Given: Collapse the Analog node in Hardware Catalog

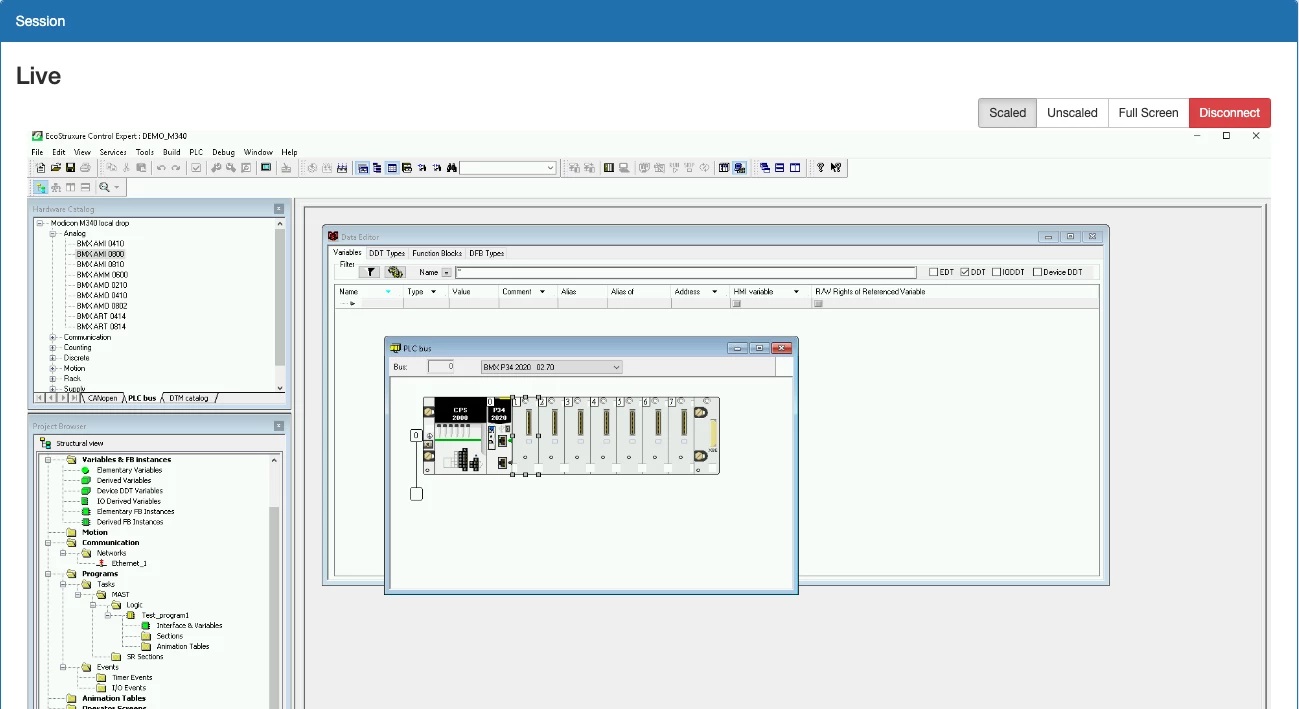Looking at the screenshot, I should click(x=53, y=233).
